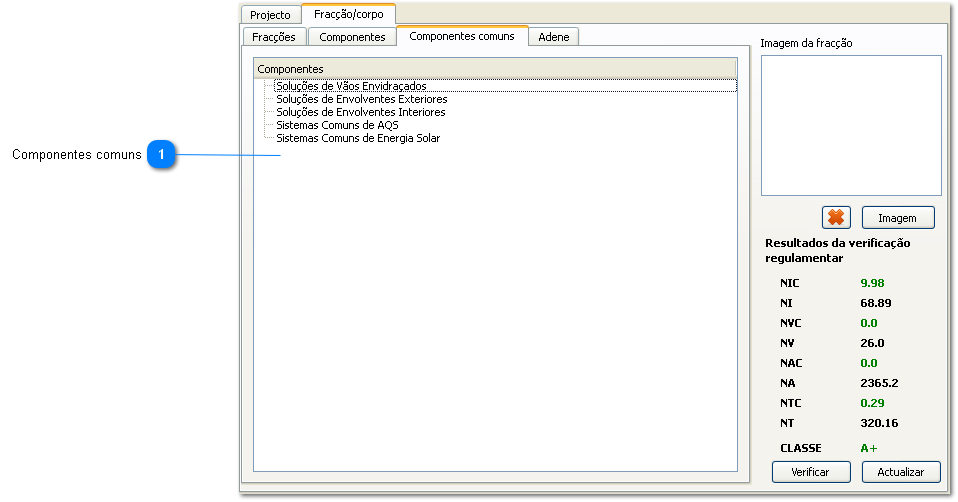The width and height of the screenshot is (958, 502).
Task: Expand Soluções de Envolventes Exteriores node
Action: [x=361, y=99]
